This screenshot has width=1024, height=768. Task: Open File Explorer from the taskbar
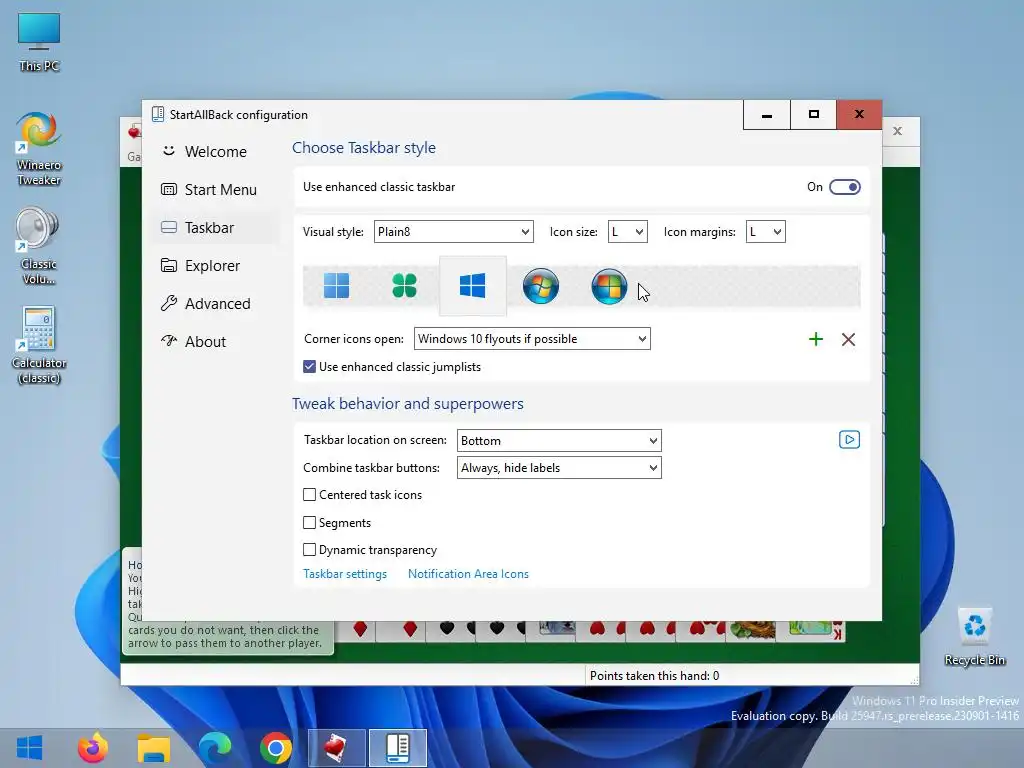(153, 748)
